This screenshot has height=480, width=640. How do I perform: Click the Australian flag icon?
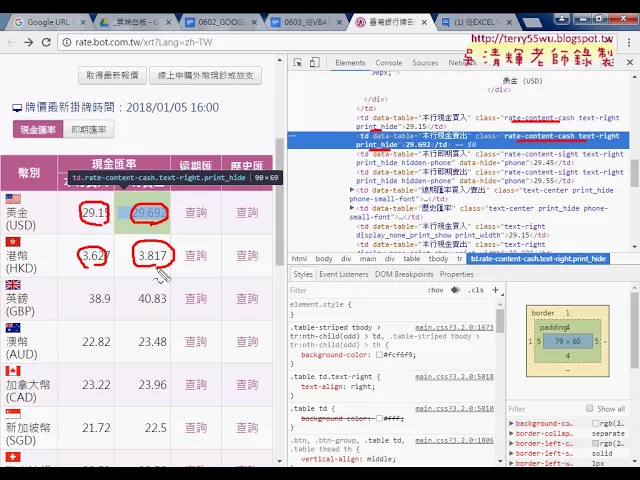click(13, 327)
